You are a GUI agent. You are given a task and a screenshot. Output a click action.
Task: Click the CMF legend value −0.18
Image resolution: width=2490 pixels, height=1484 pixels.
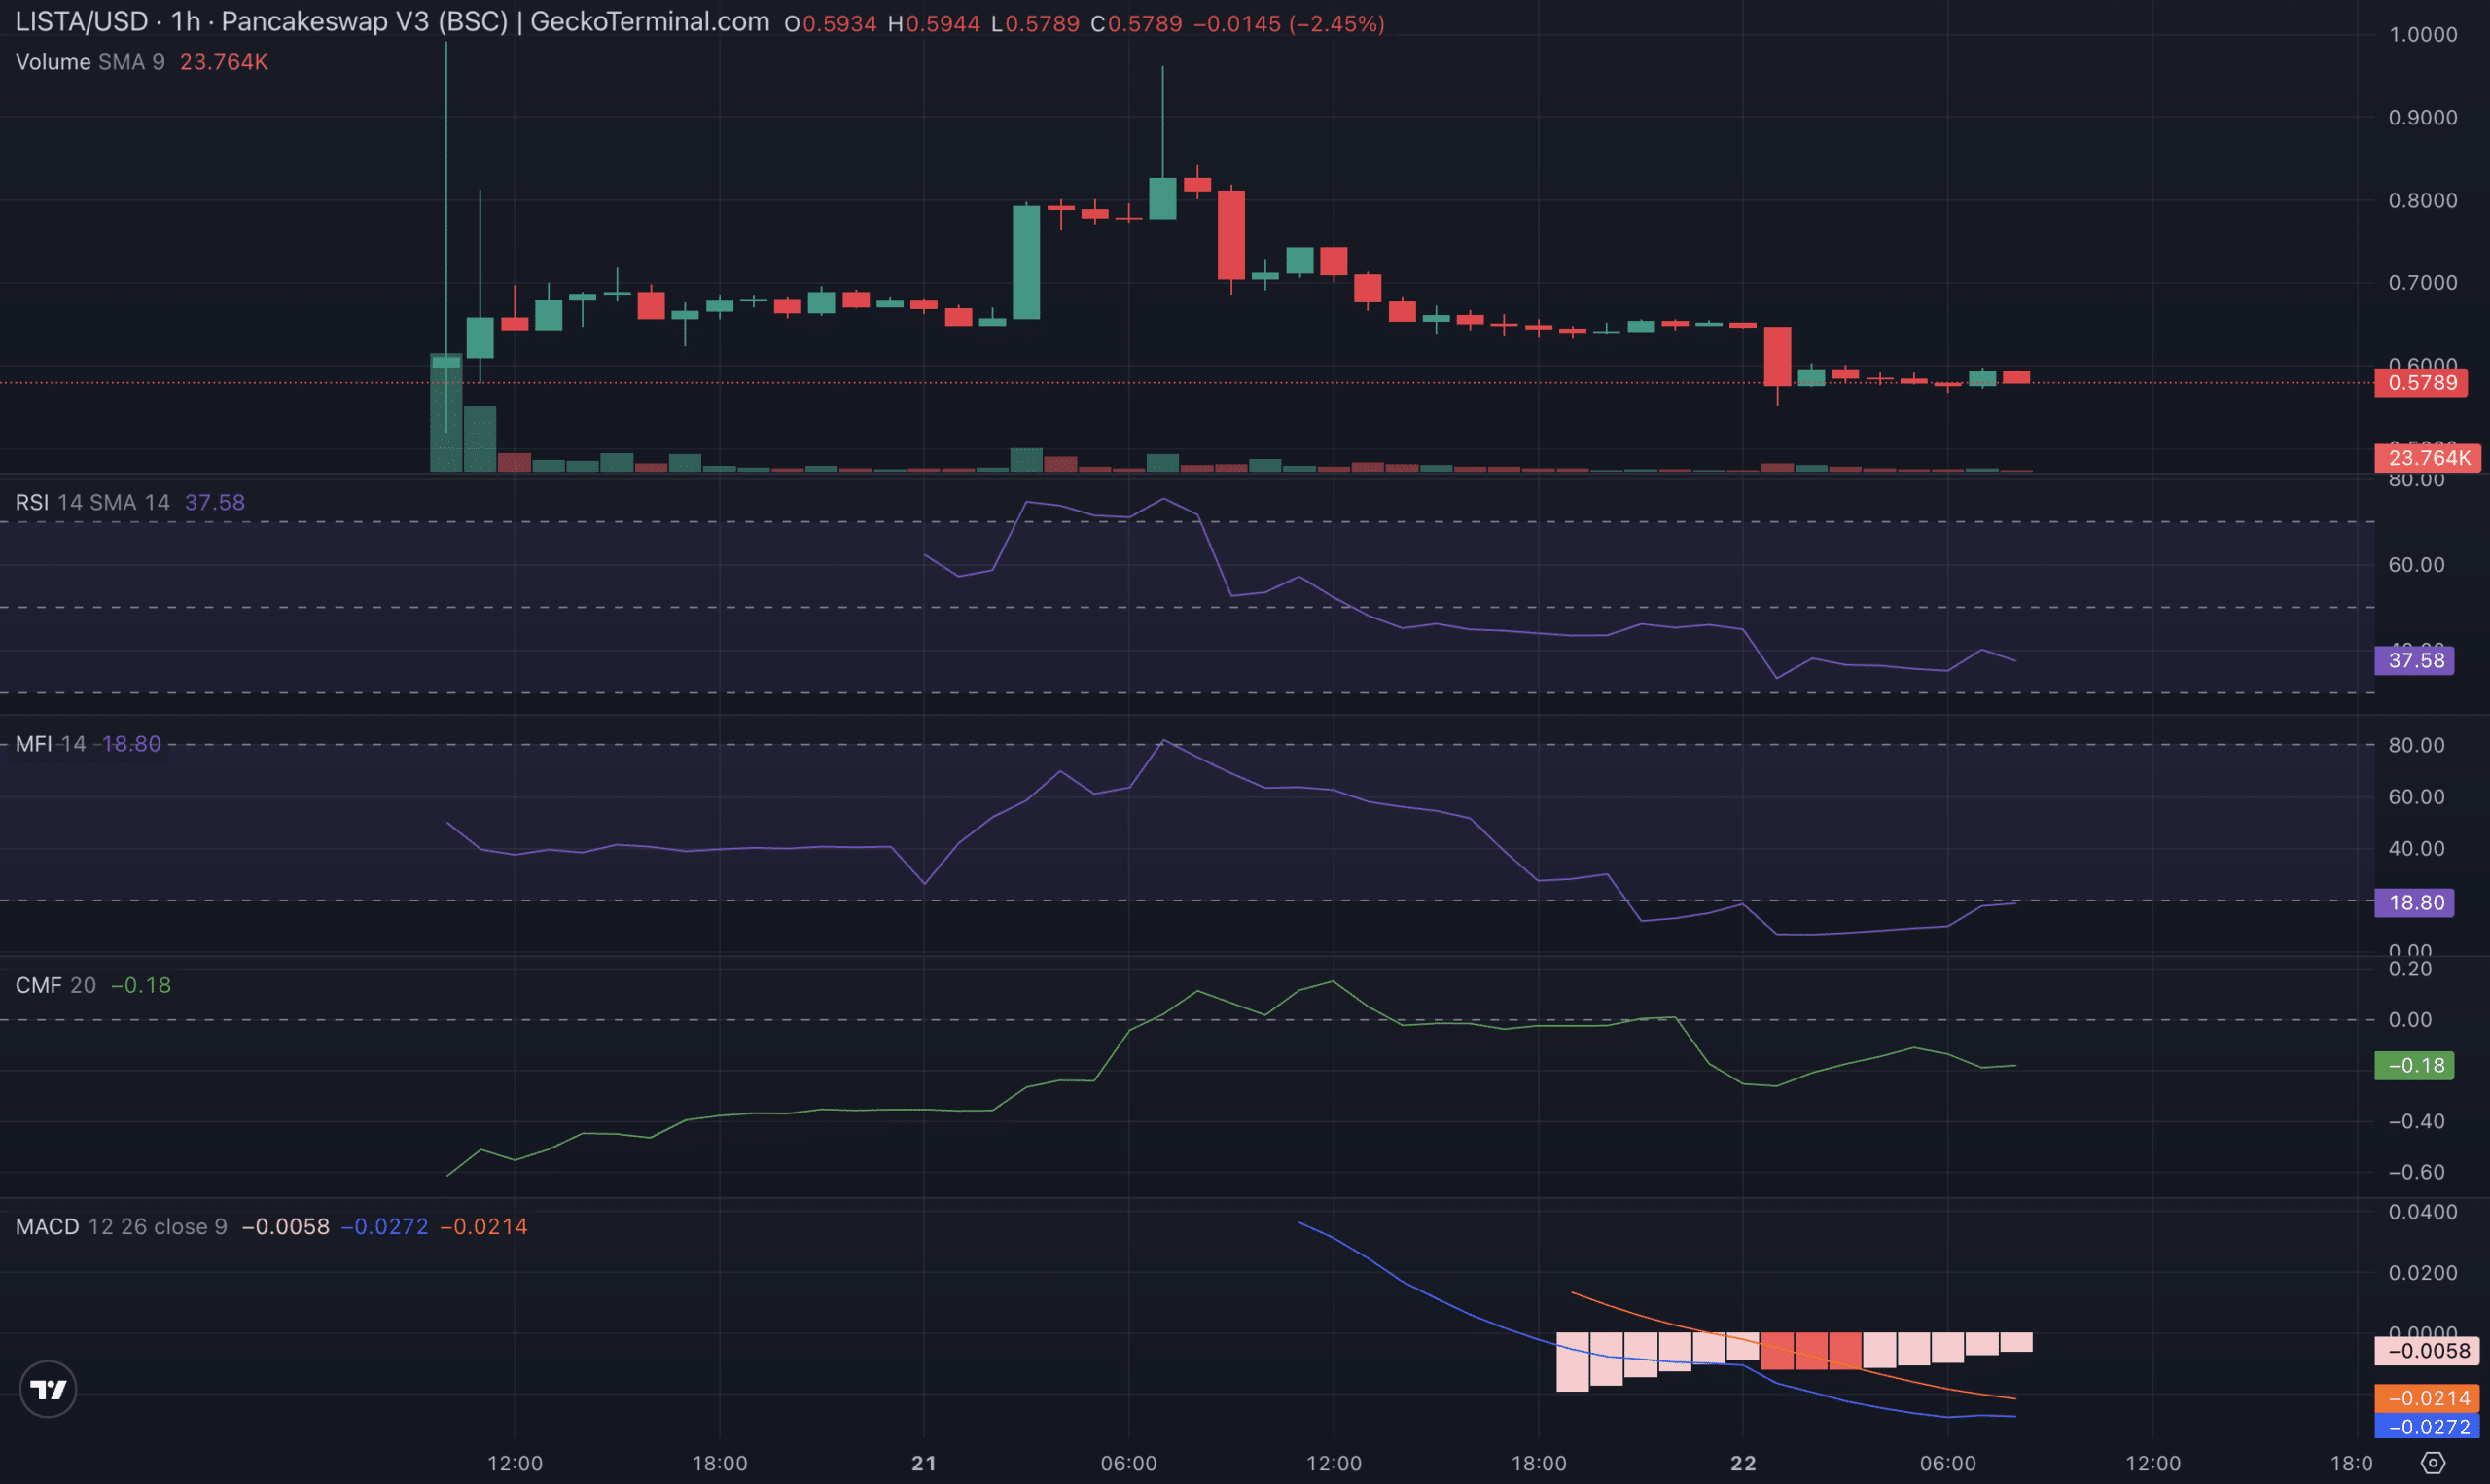(141, 985)
